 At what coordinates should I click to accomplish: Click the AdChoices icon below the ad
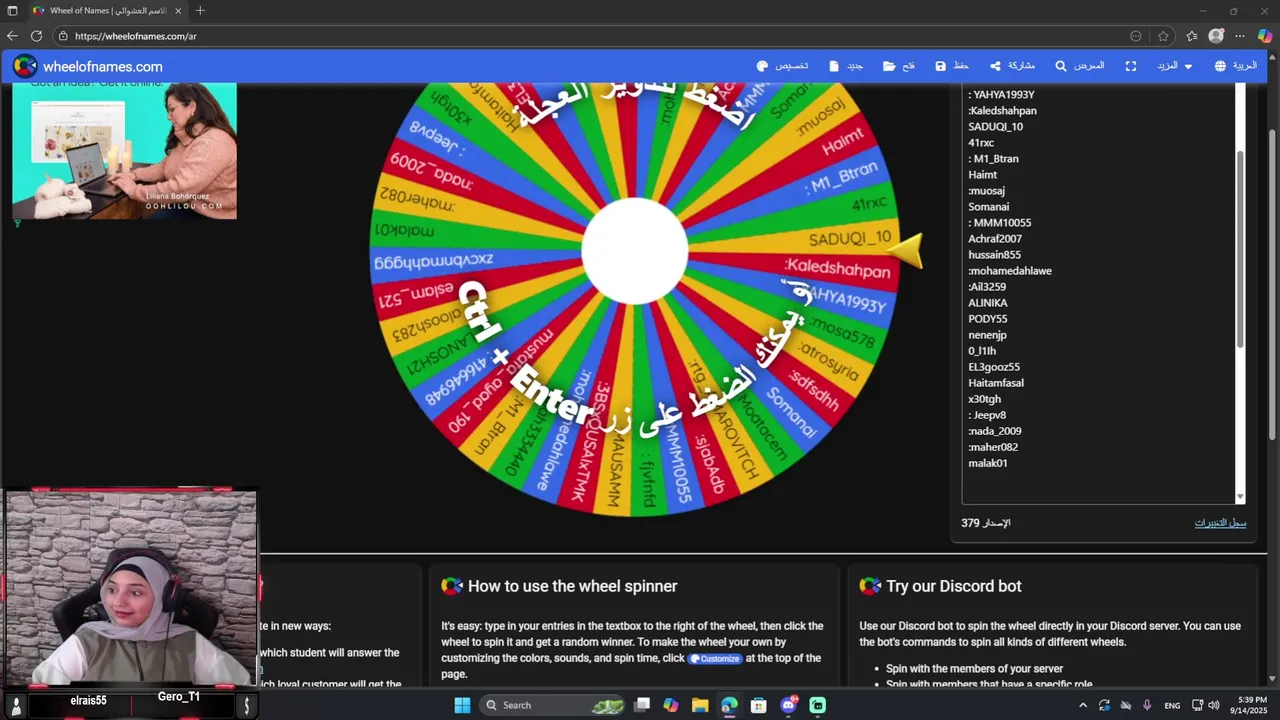[x=17, y=223]
